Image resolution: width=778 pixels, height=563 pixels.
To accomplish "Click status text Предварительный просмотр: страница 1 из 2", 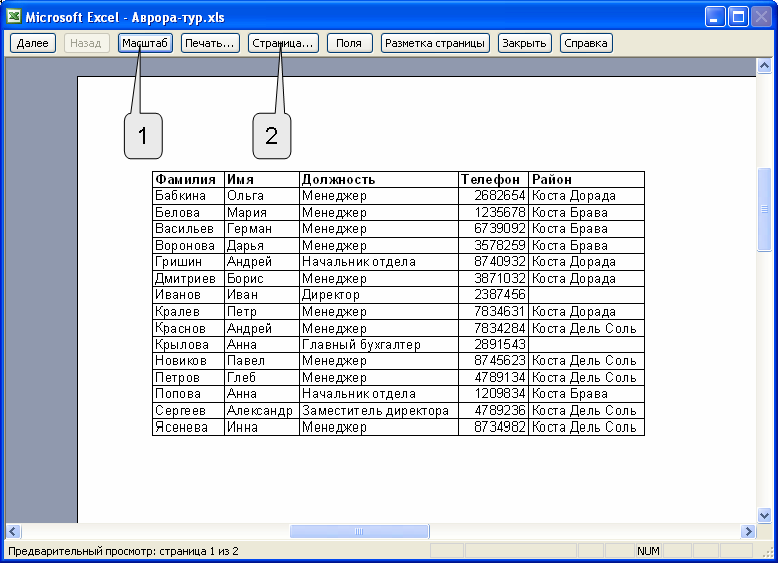I will (123, 551).
